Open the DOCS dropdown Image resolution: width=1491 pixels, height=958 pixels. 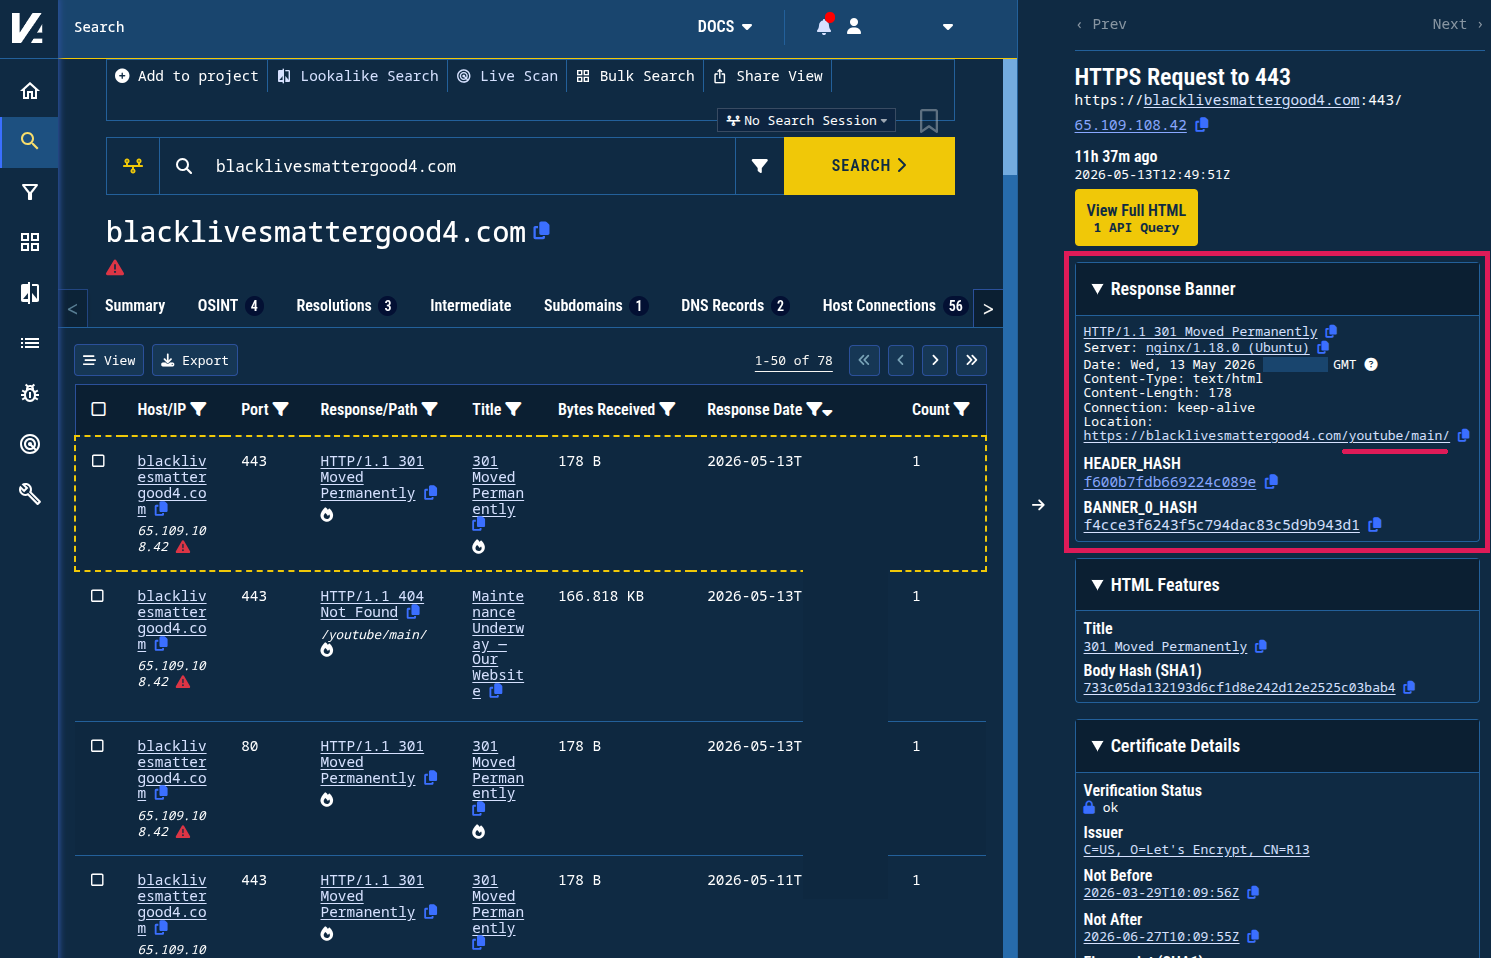[725, 27]
